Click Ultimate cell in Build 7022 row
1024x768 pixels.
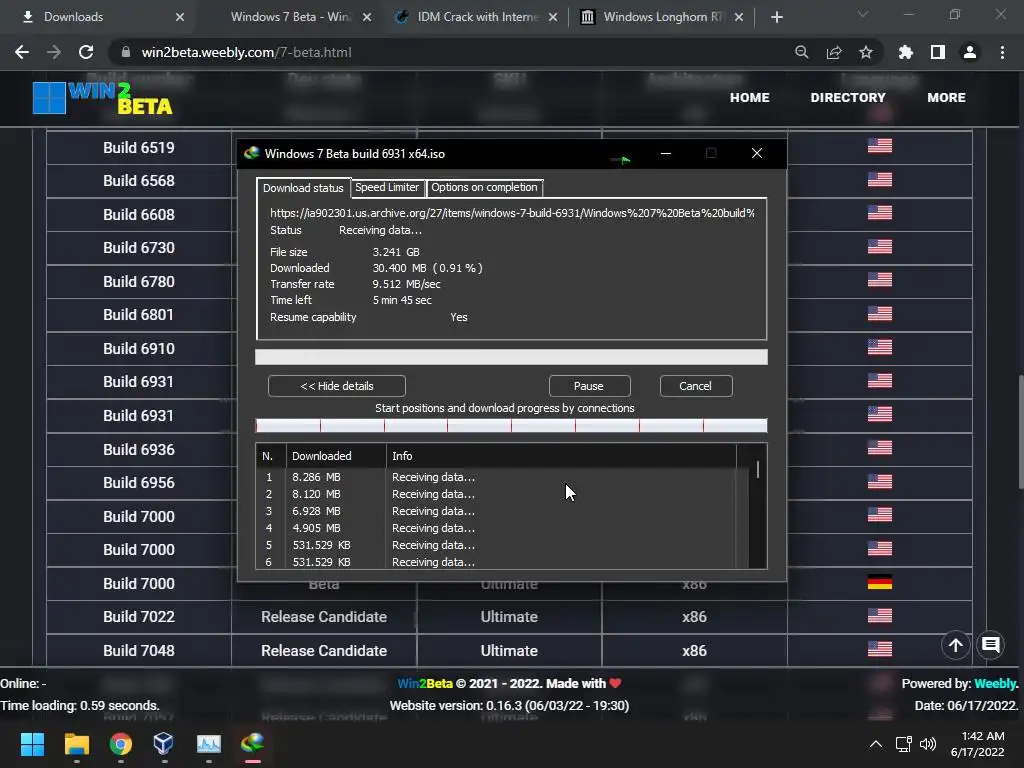click(x=509, y=617)
